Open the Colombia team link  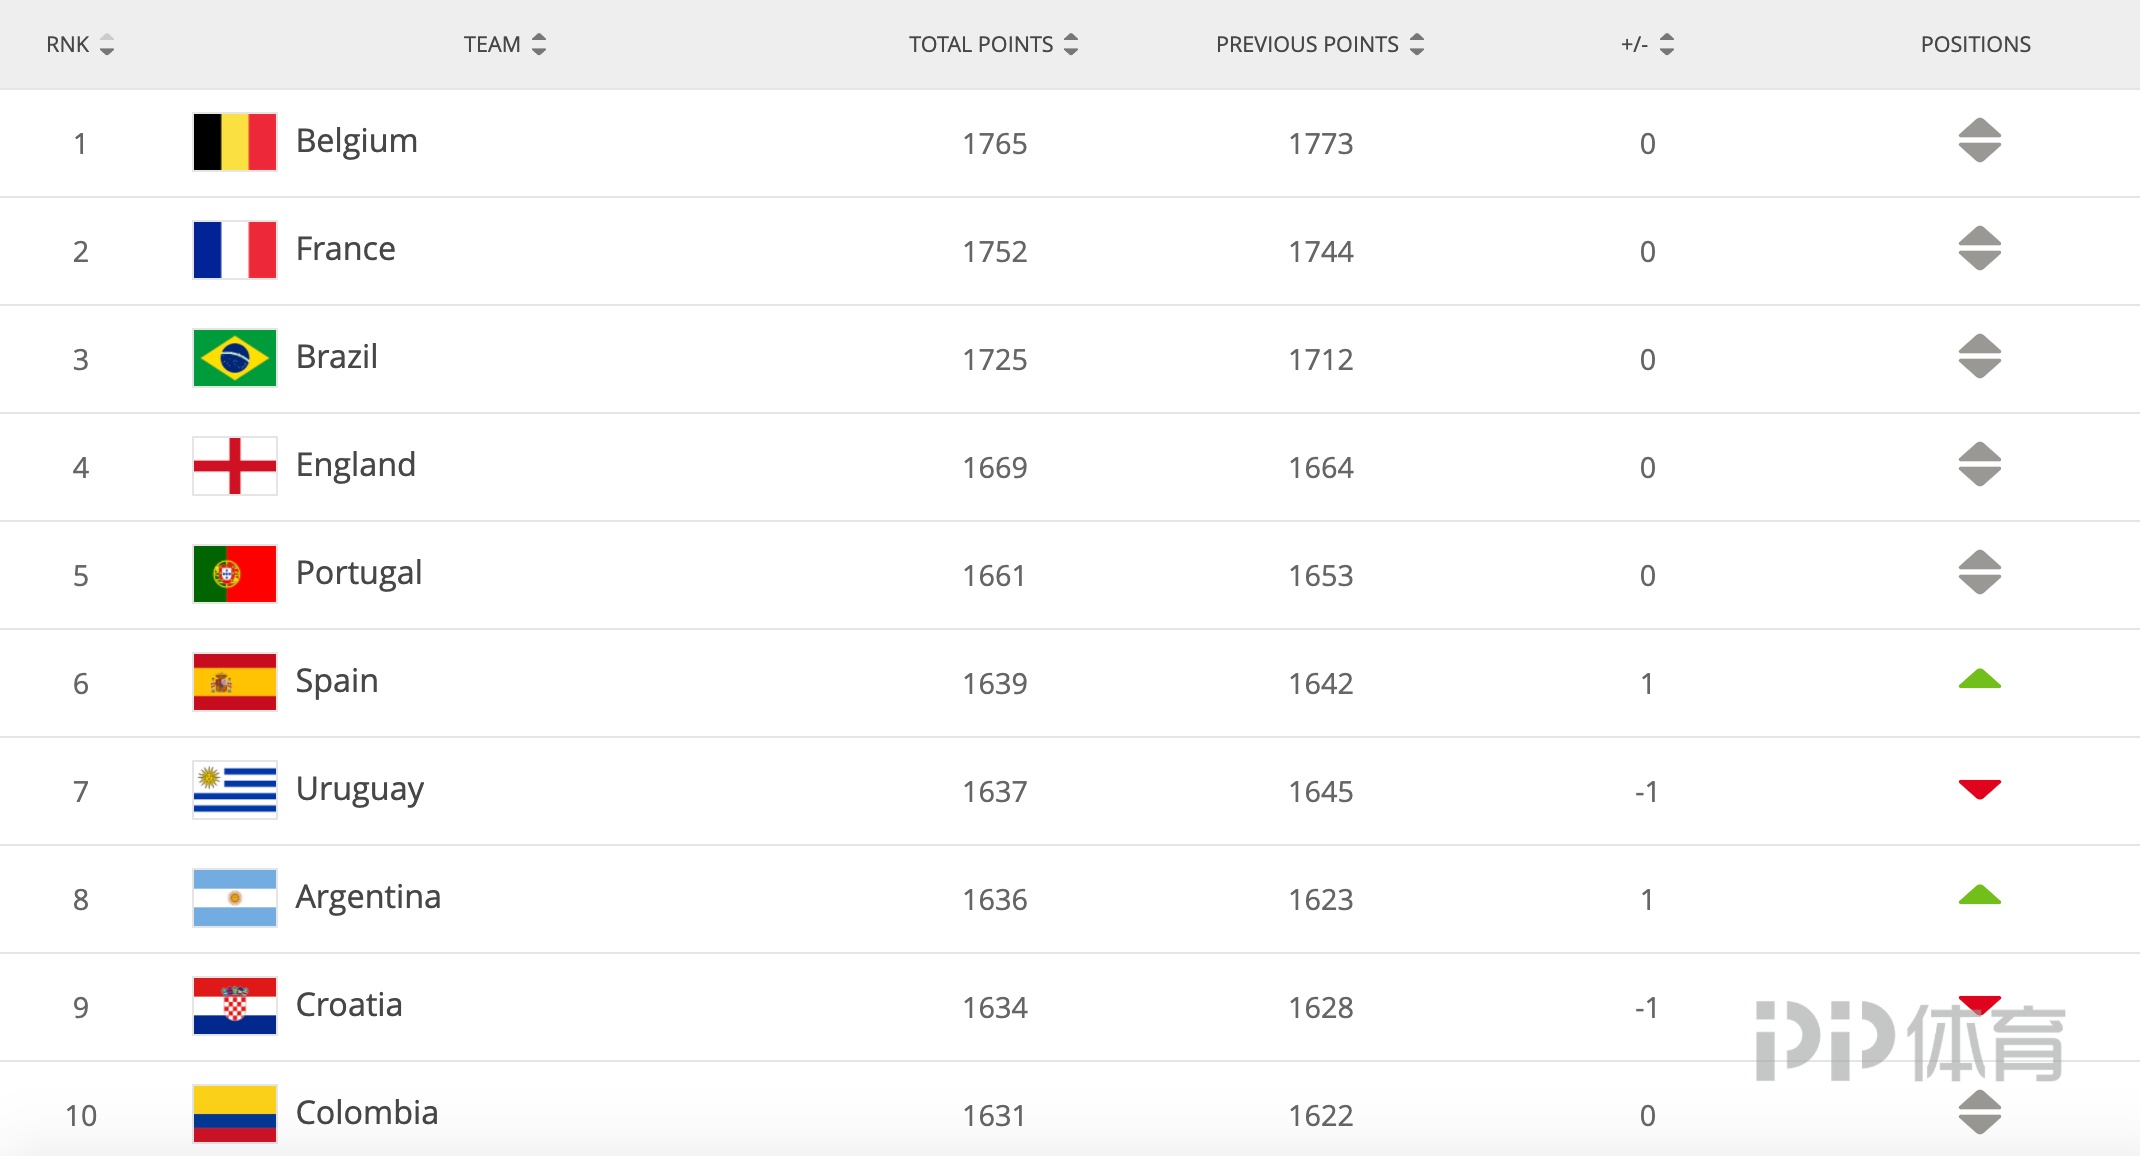pyautogui.click(x=367, y=1113)
